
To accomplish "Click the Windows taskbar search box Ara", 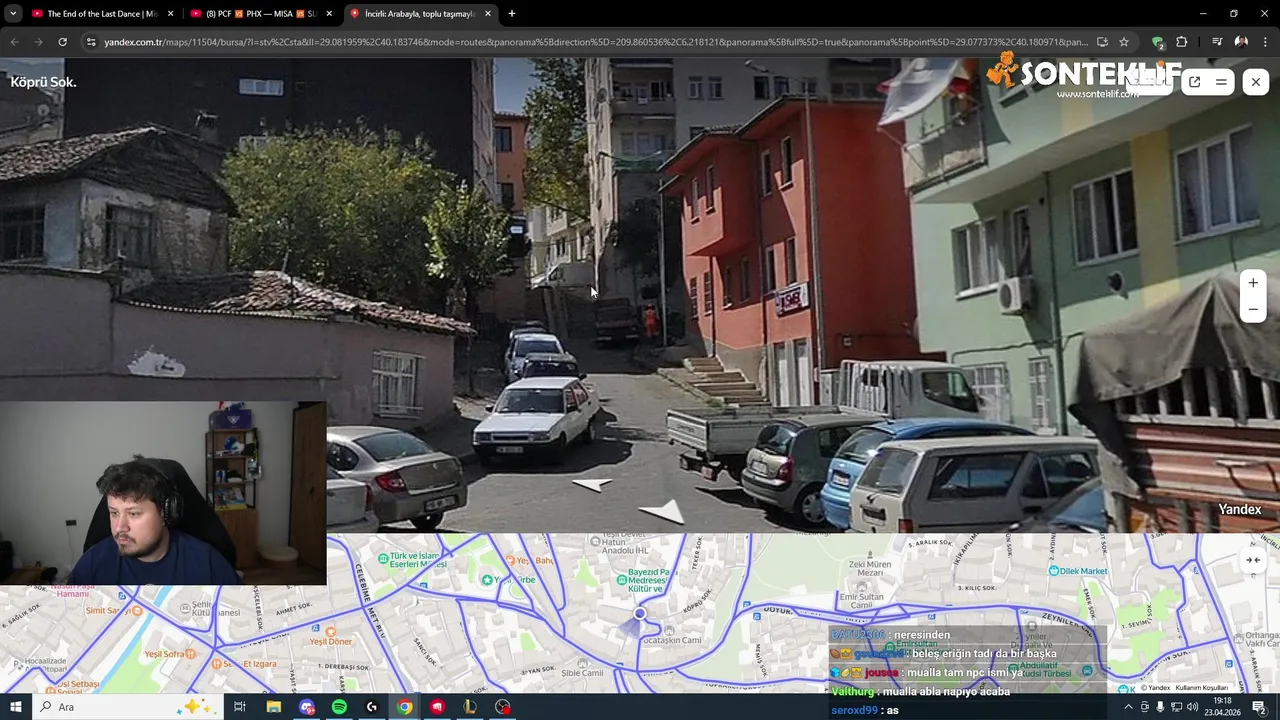I will coord(130,707).
